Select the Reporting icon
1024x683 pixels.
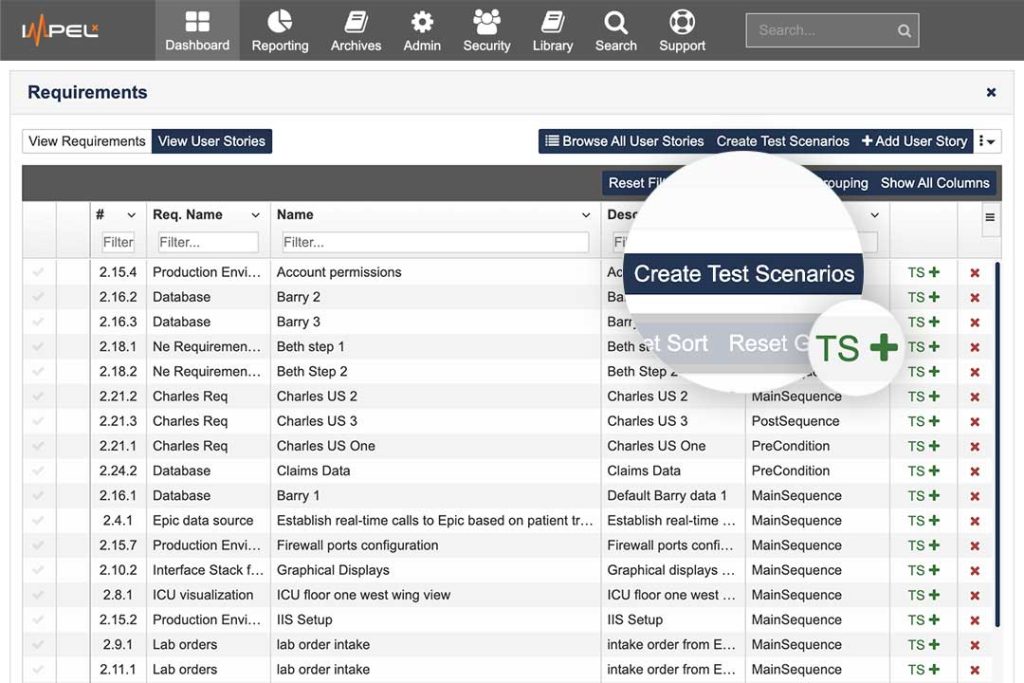tap(279, 30)
